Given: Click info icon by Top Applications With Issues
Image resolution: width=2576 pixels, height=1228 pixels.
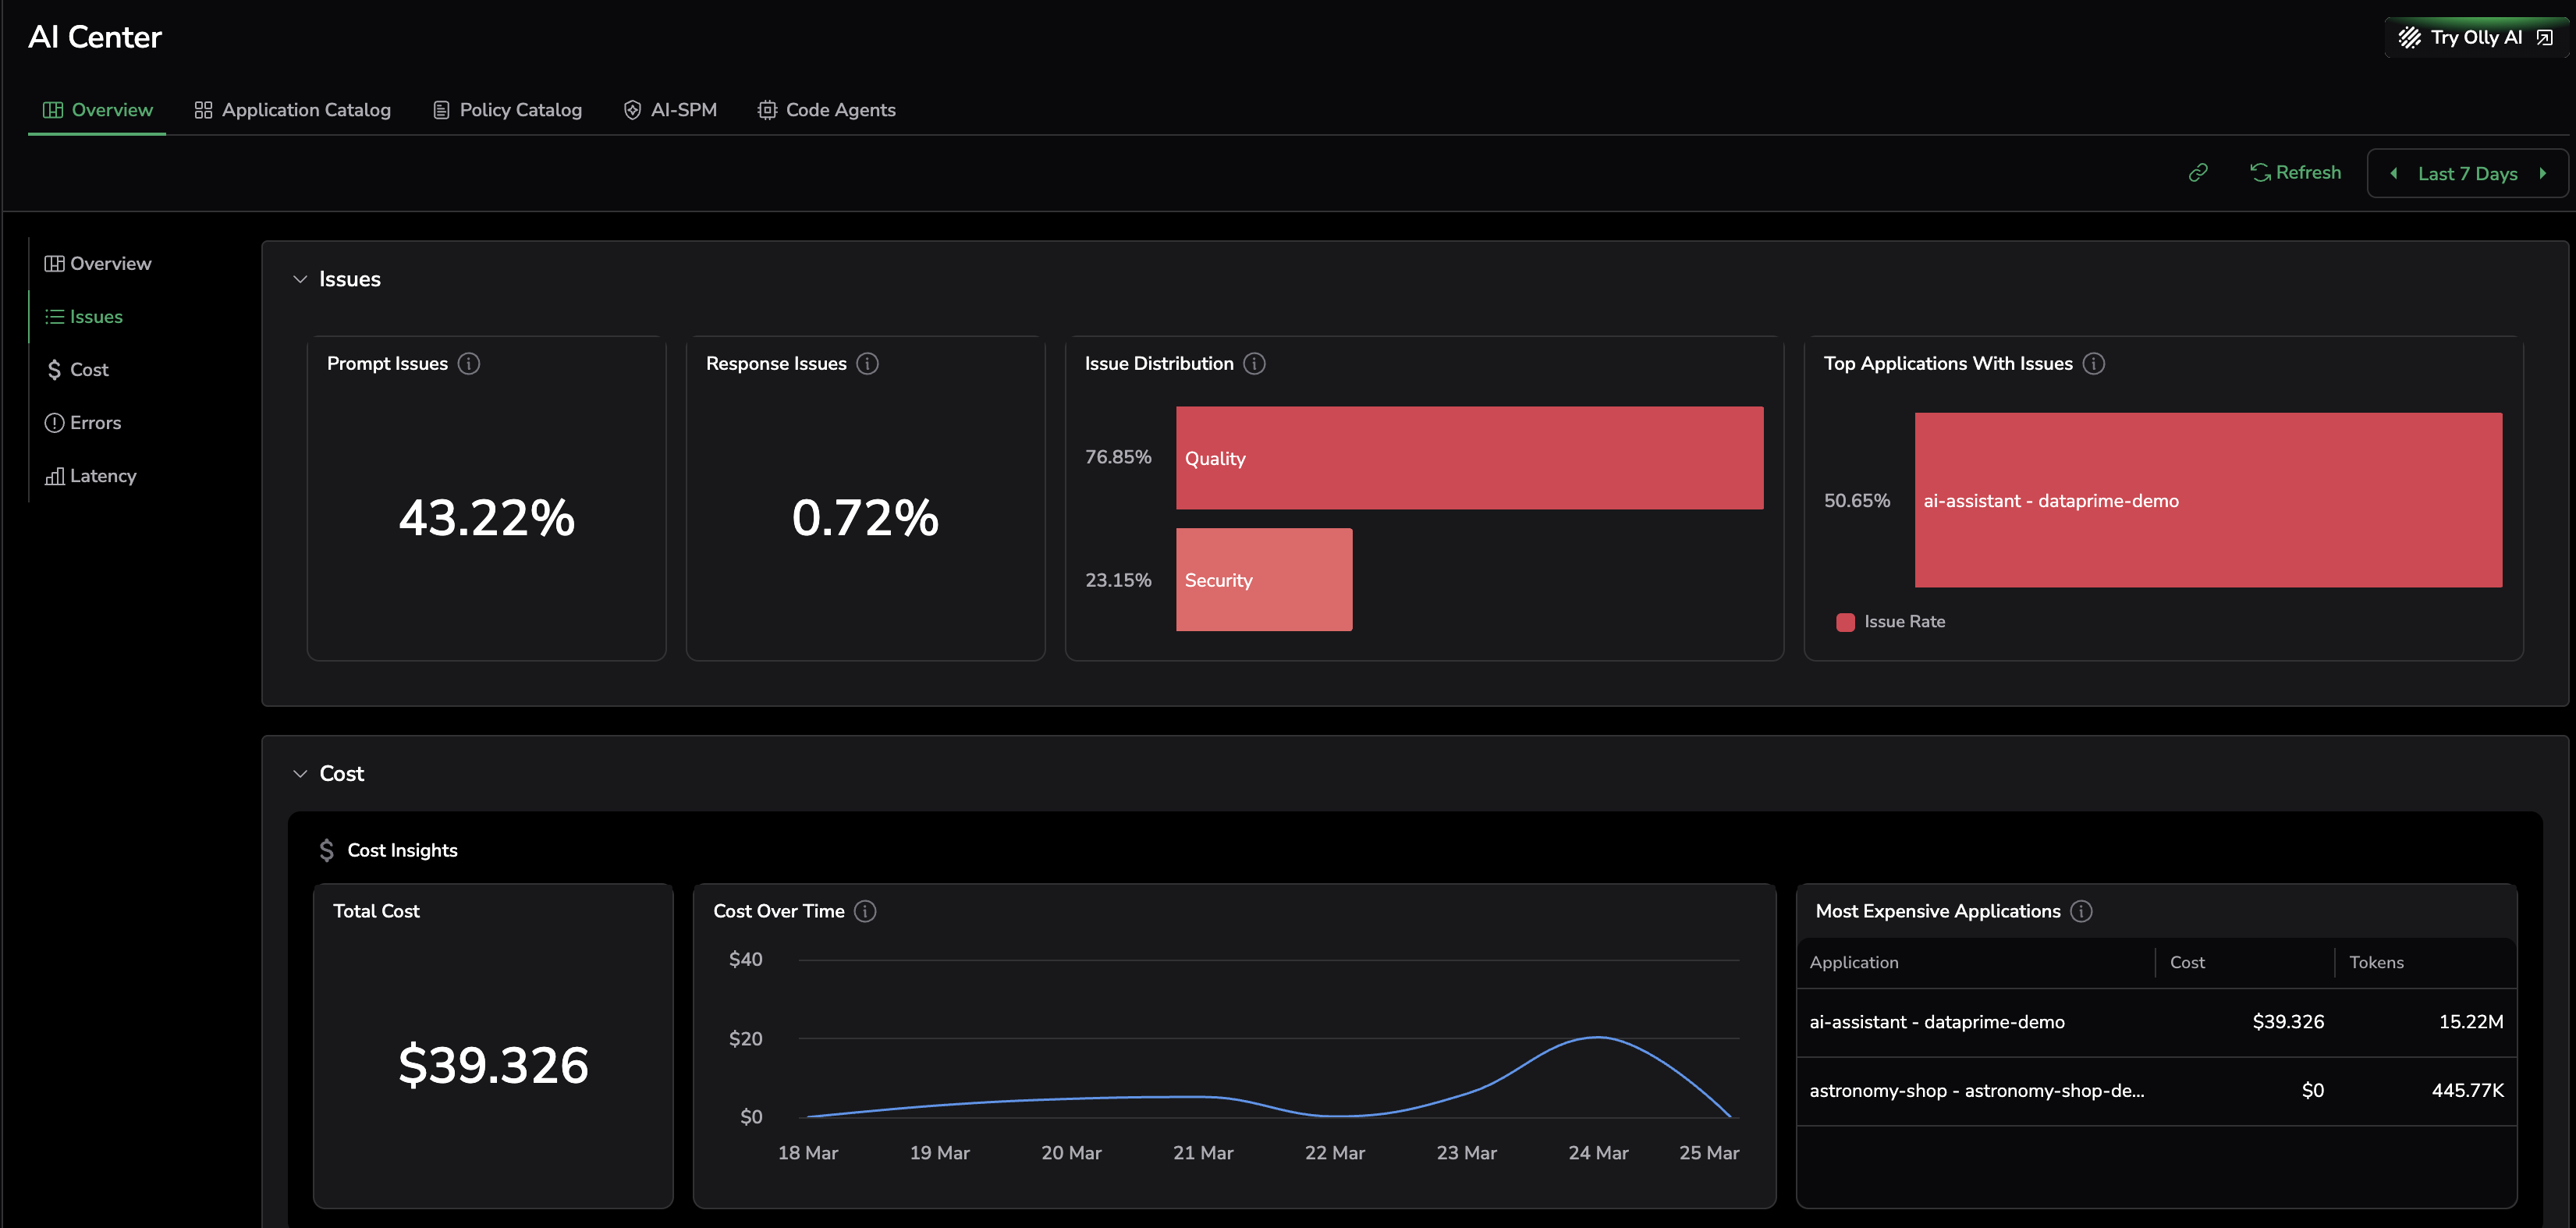Looking at the screenshot, I should 2093,364.
